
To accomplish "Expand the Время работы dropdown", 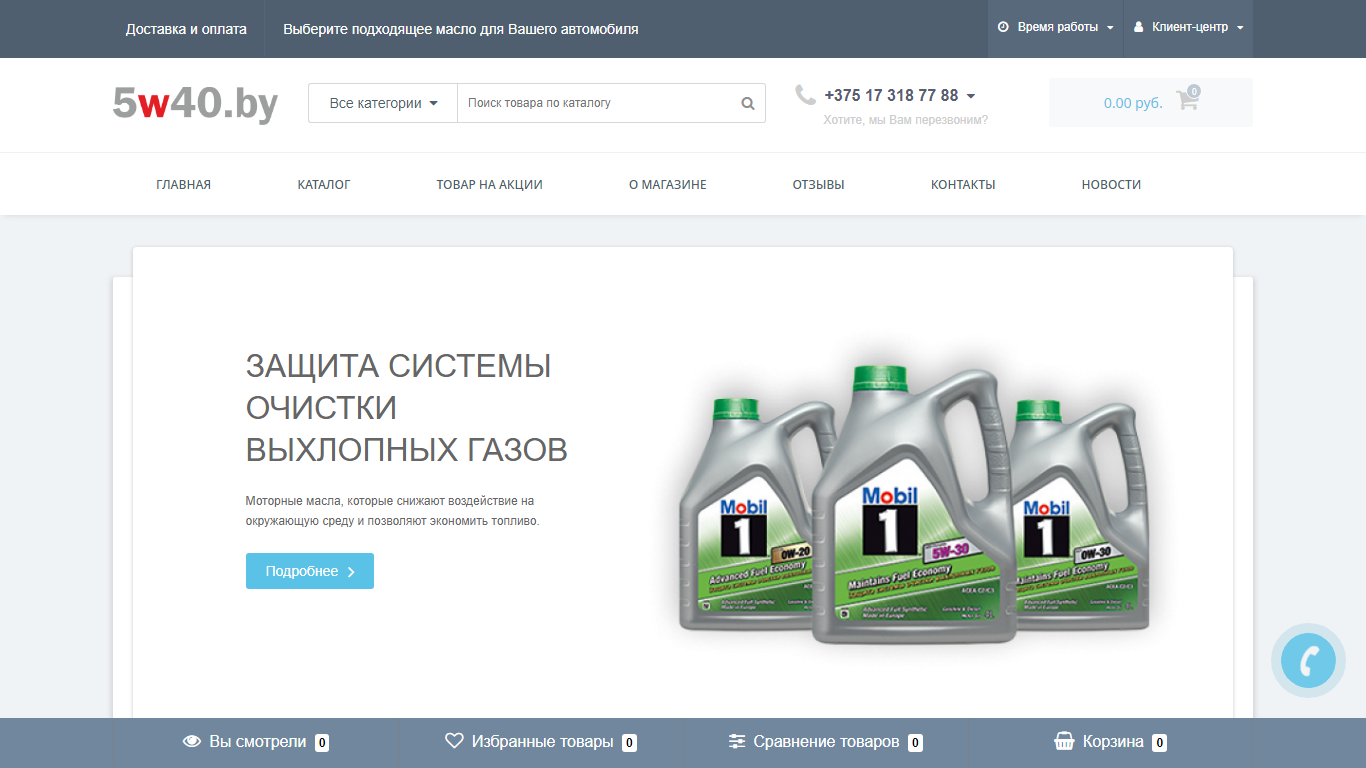I will point(1056,28).
